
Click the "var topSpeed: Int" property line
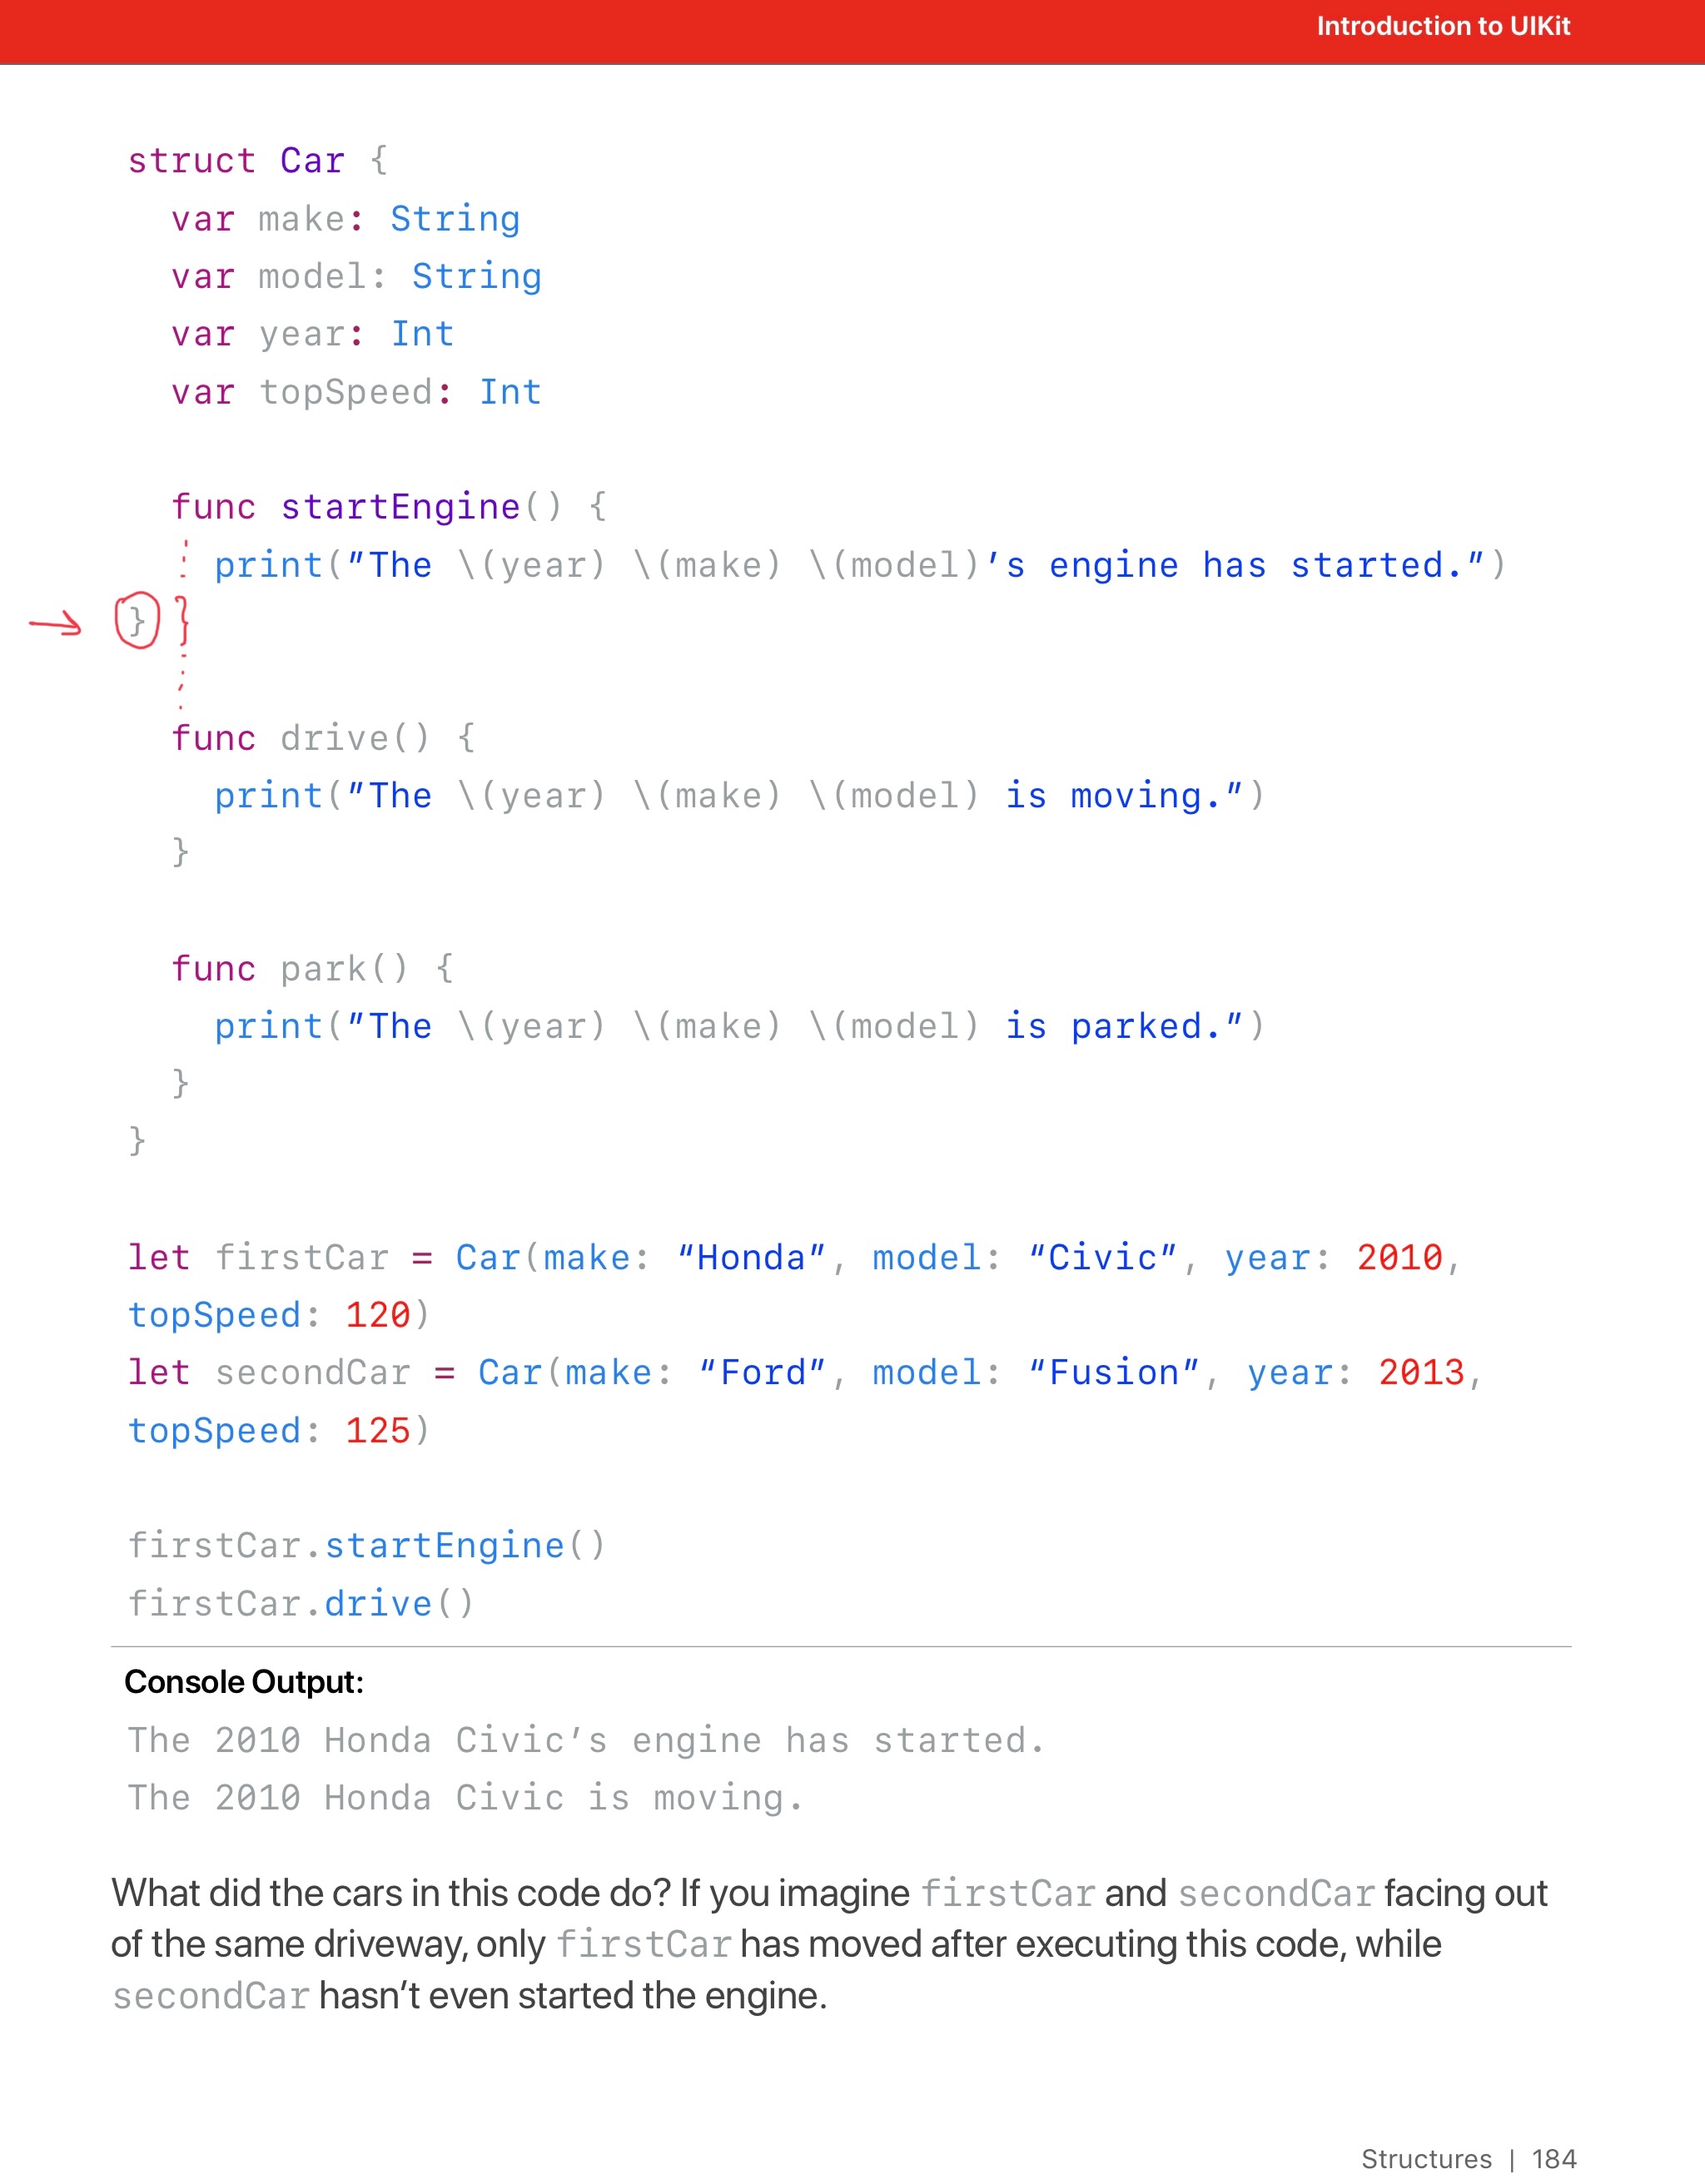[x=355, y=392]
